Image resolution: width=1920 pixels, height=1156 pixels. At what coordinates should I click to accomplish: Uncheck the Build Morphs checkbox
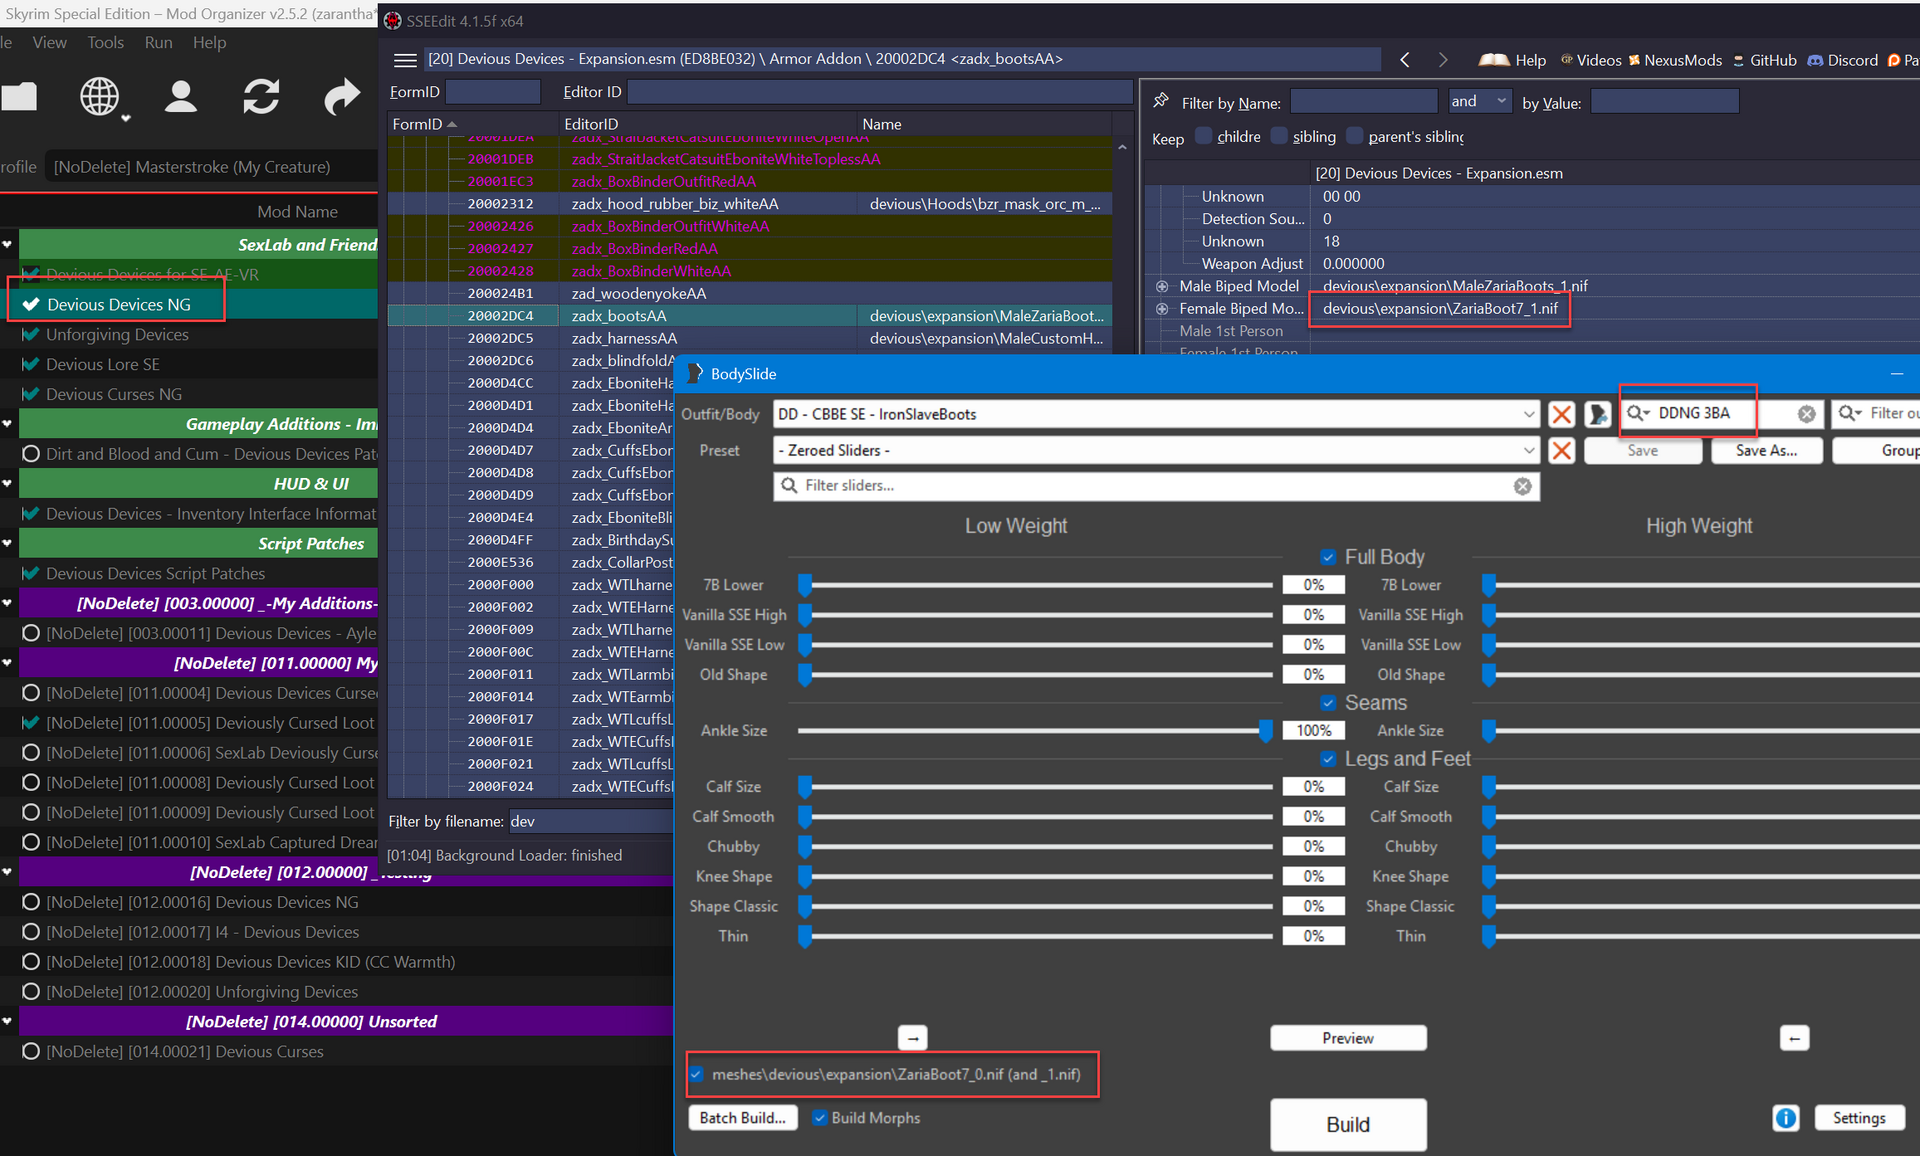820,1118
